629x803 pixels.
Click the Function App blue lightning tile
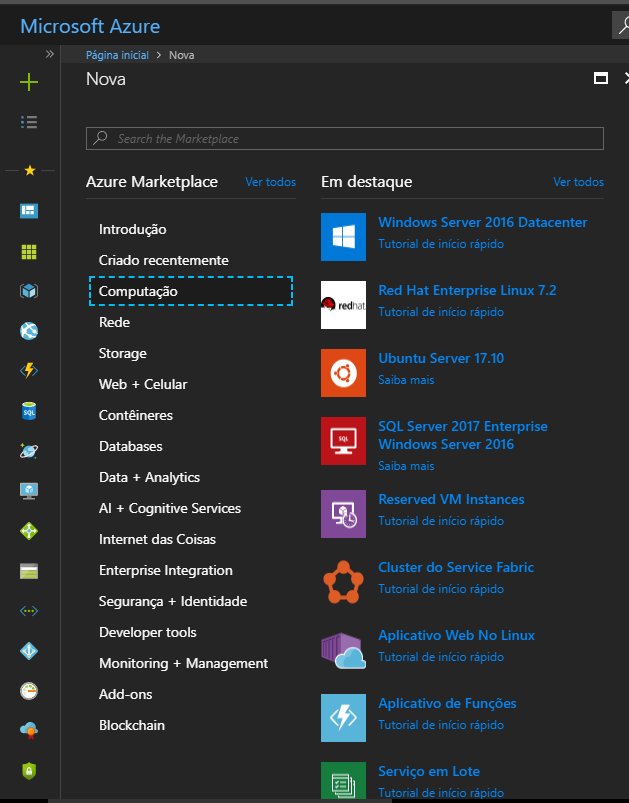[343, 718]
